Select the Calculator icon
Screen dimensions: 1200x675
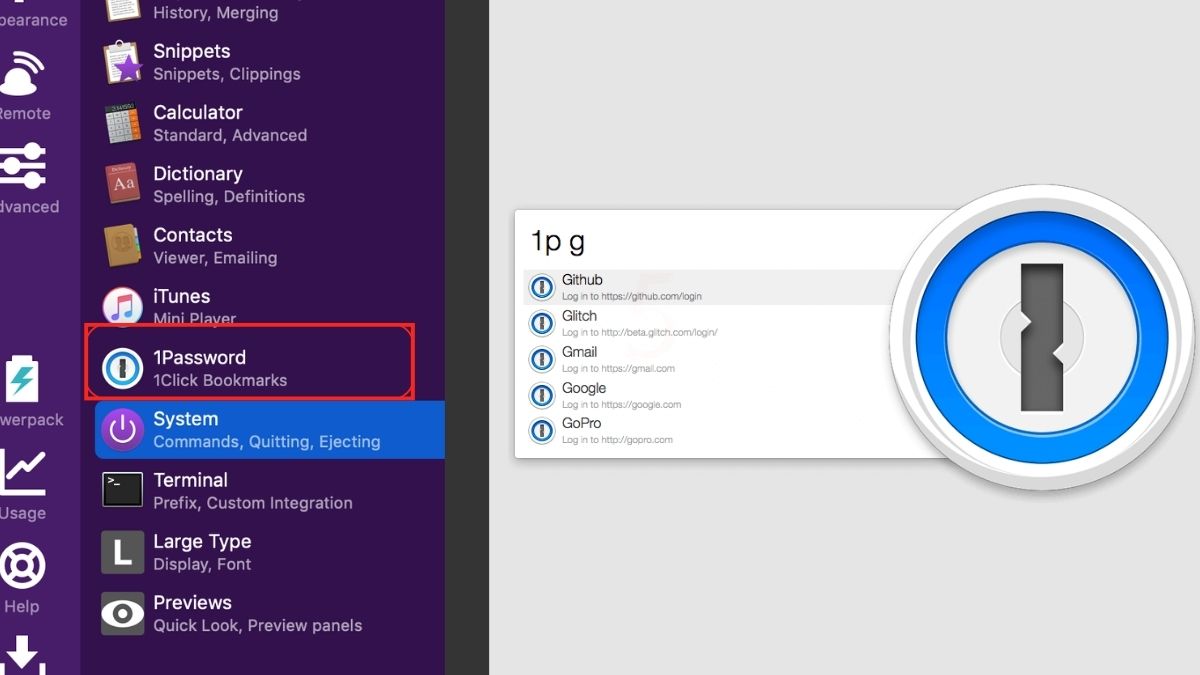(x=123, y=123)
